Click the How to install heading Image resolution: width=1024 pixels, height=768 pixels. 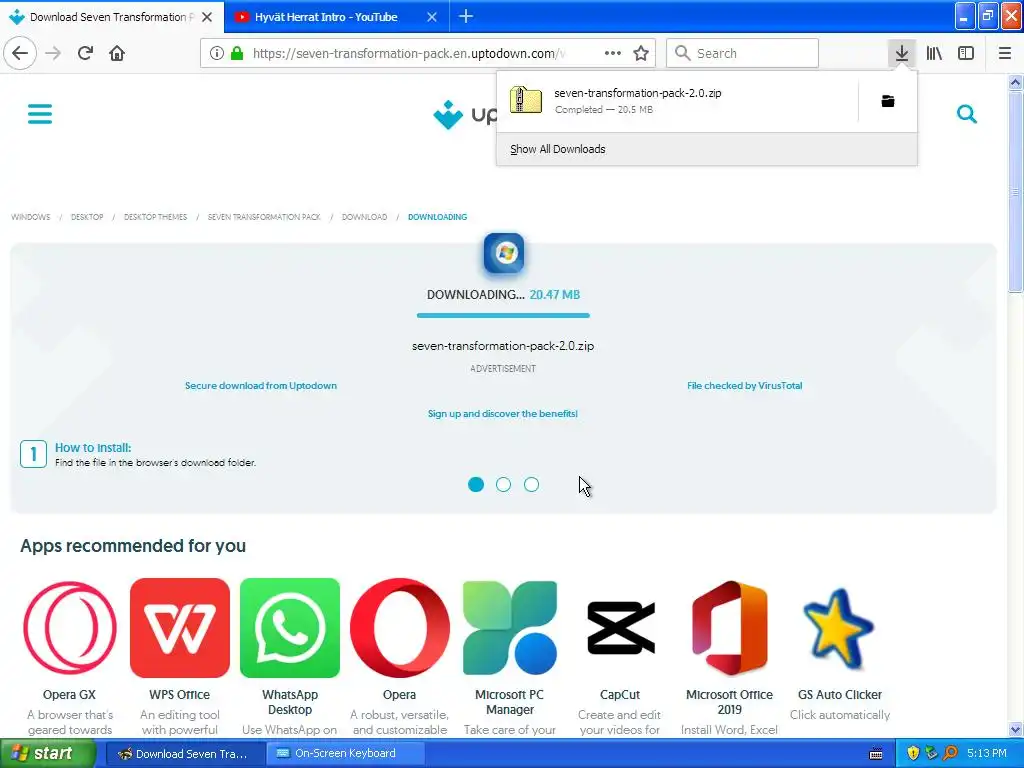93,447
